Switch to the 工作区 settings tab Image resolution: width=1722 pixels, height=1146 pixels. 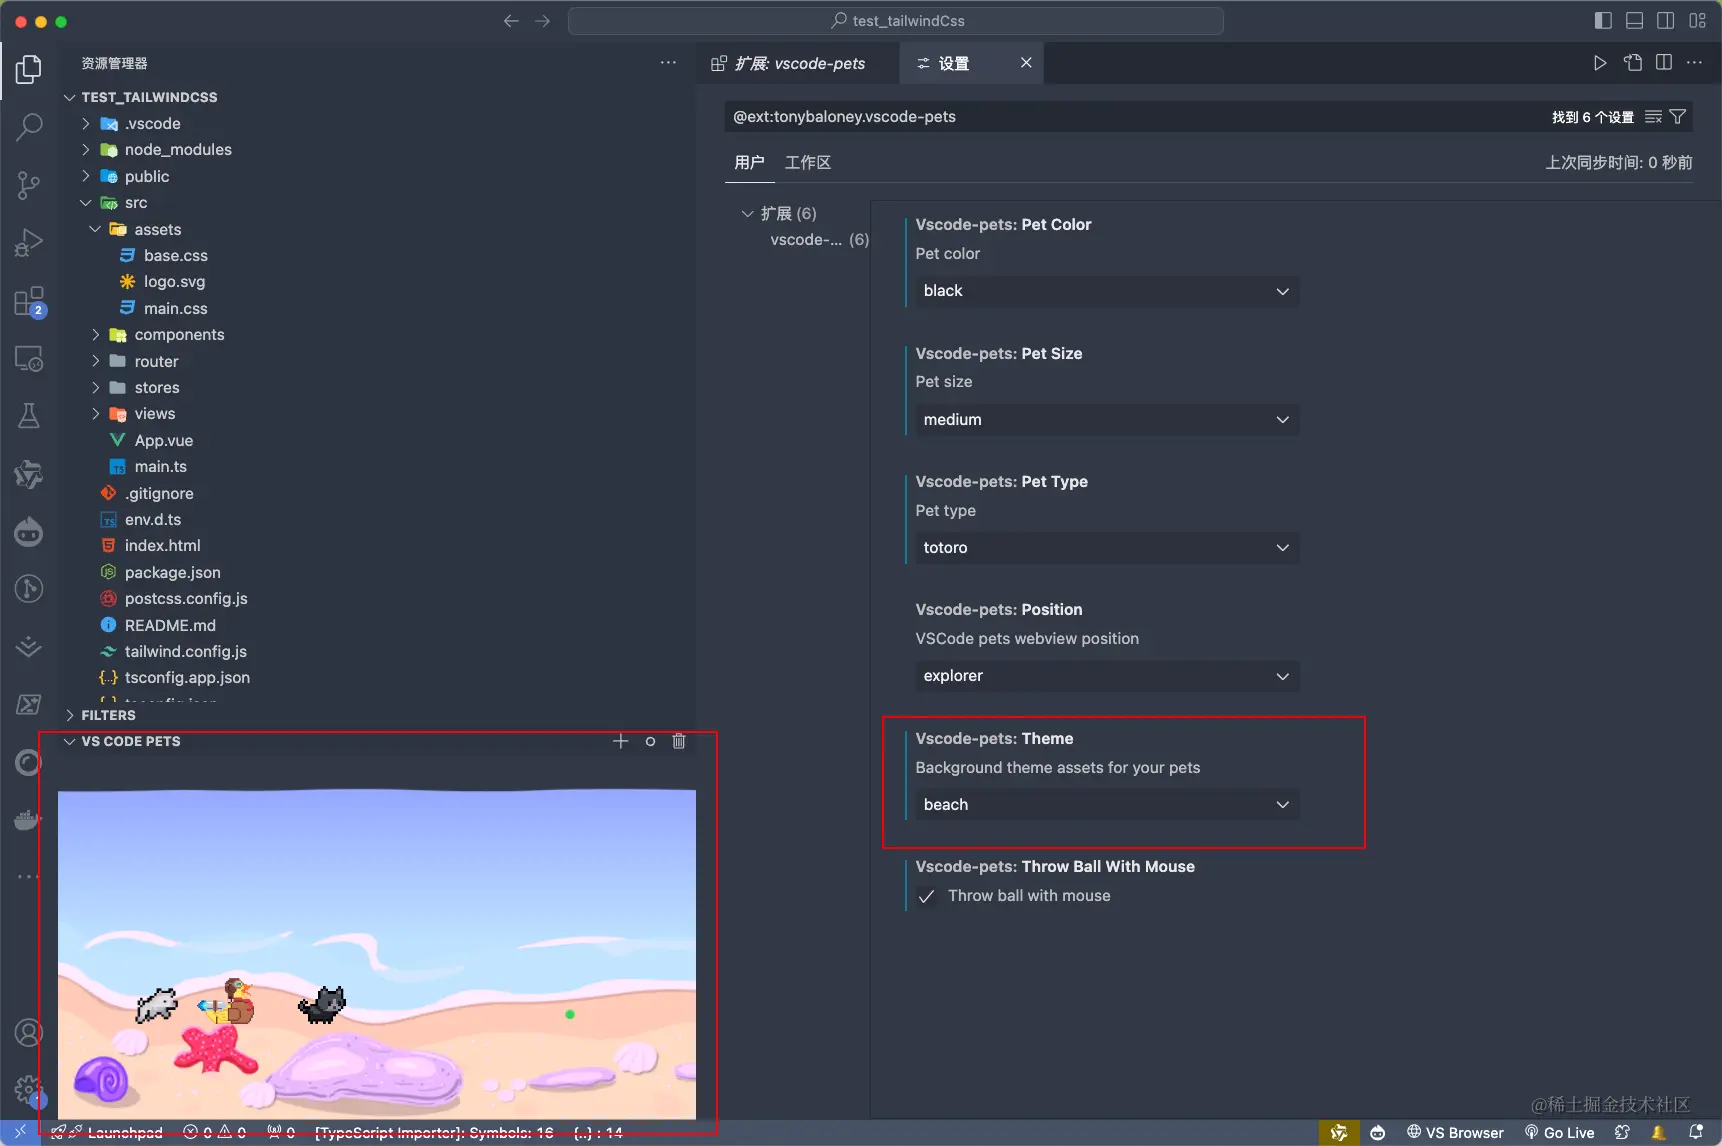coord(808,163)
